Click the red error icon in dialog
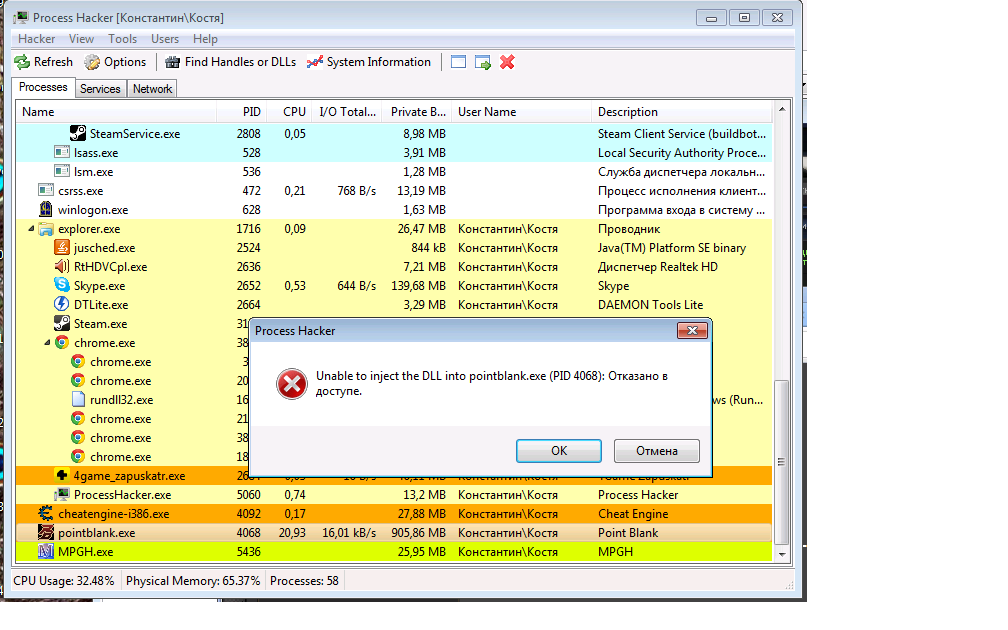 [x=292, y=384]
